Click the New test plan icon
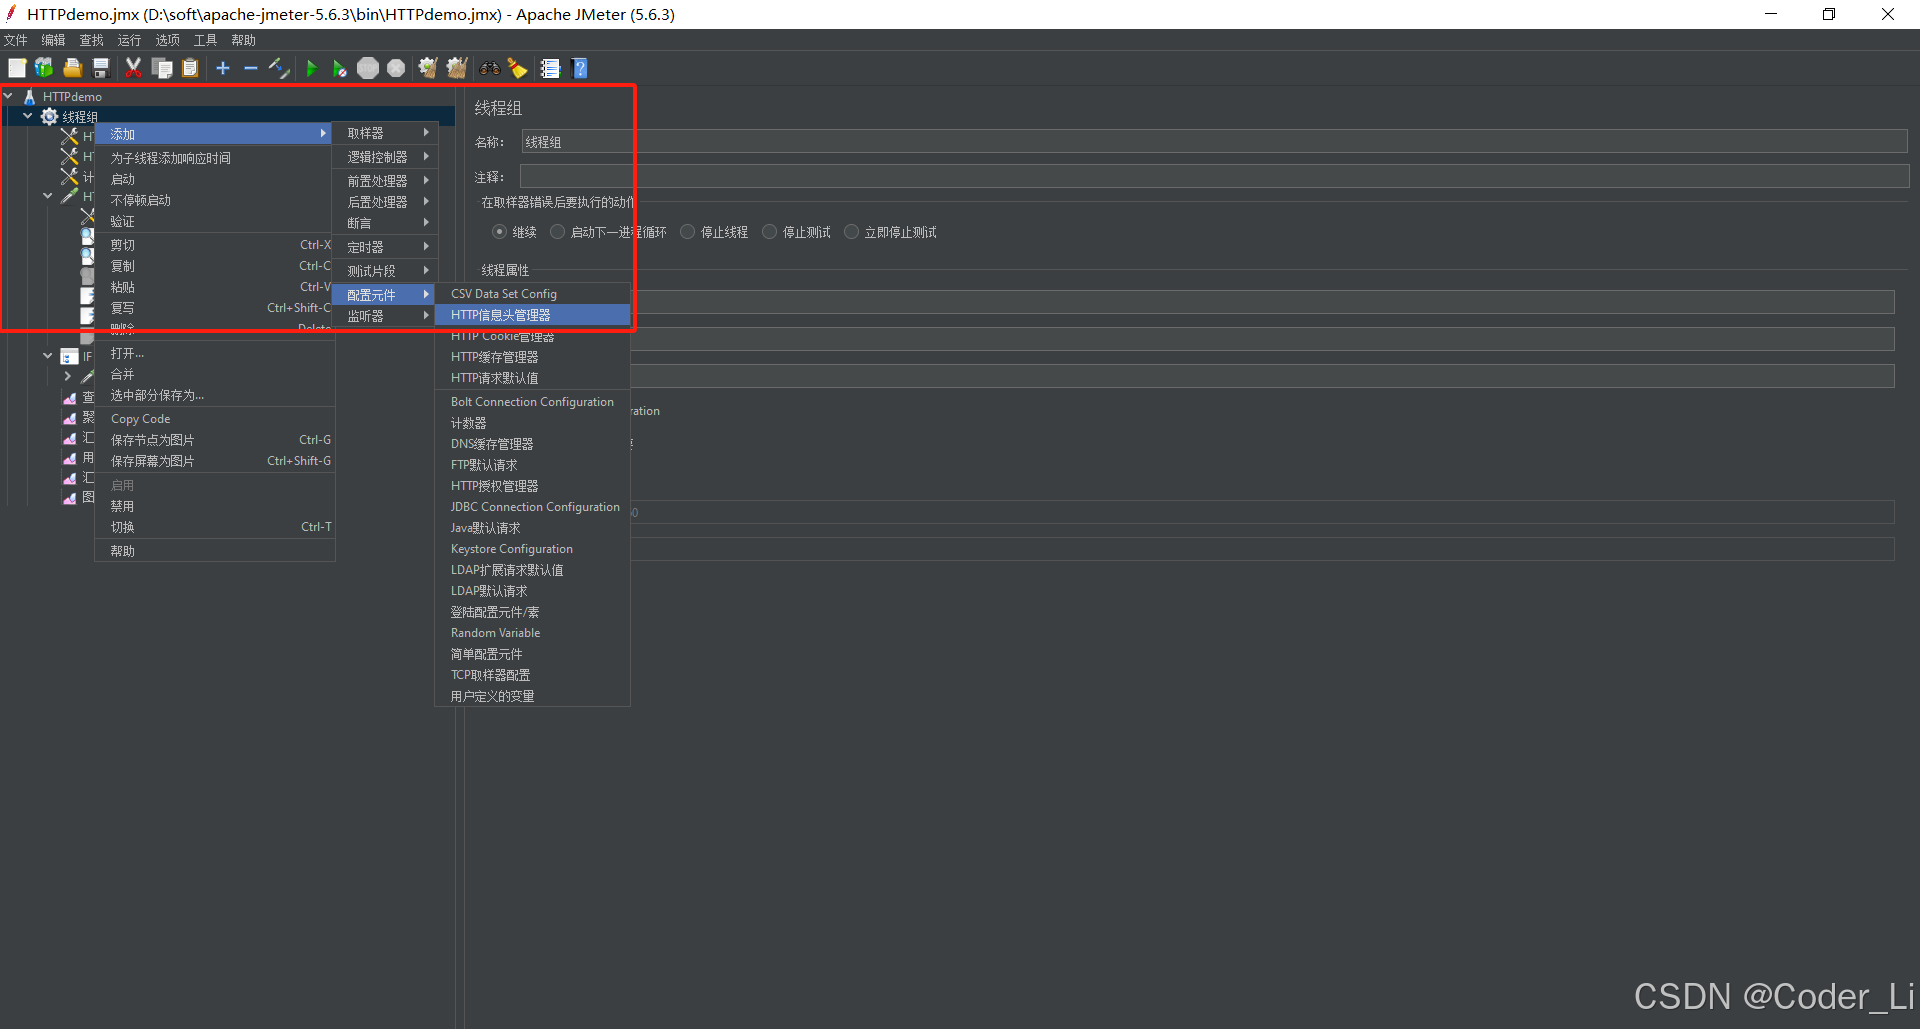The height and width of the screenshot is (1029, 1920). tap(17, 68)
